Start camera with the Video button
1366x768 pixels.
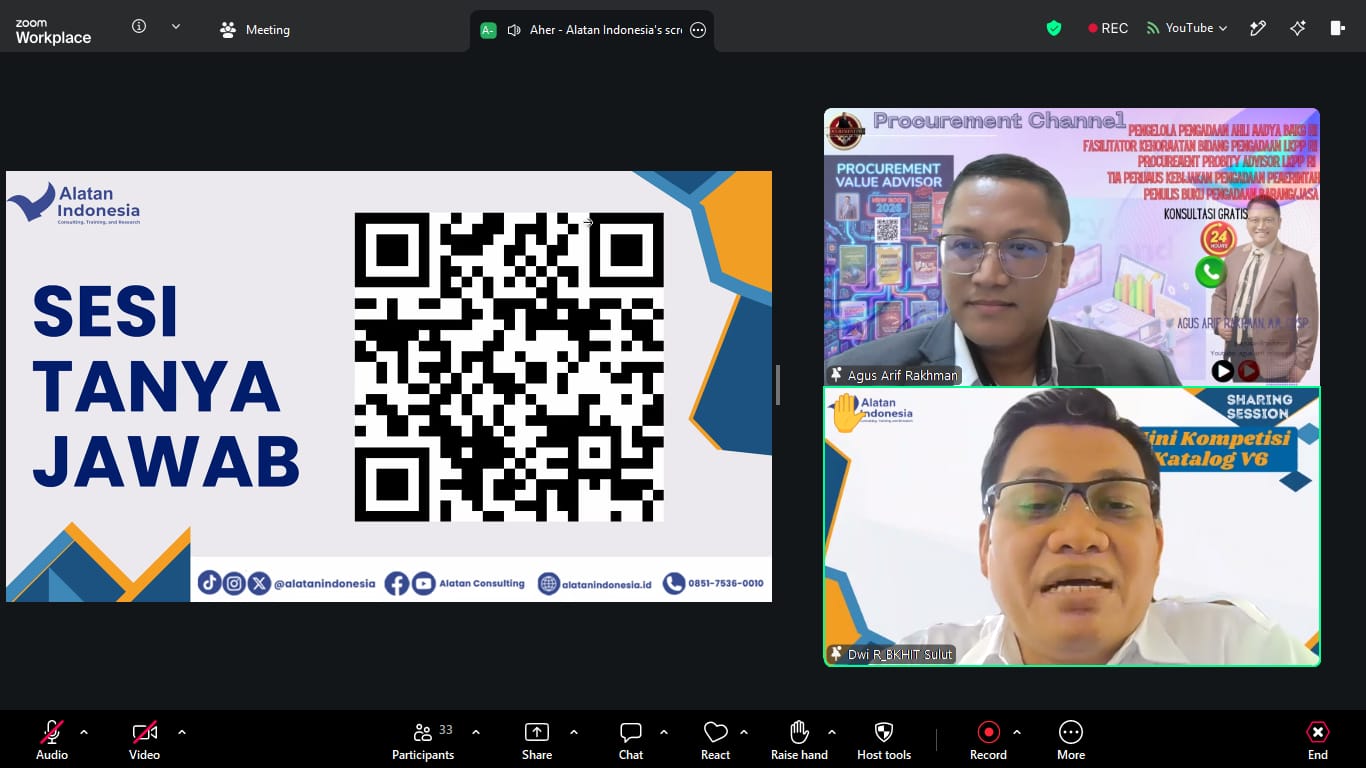(x=144, y=740)
